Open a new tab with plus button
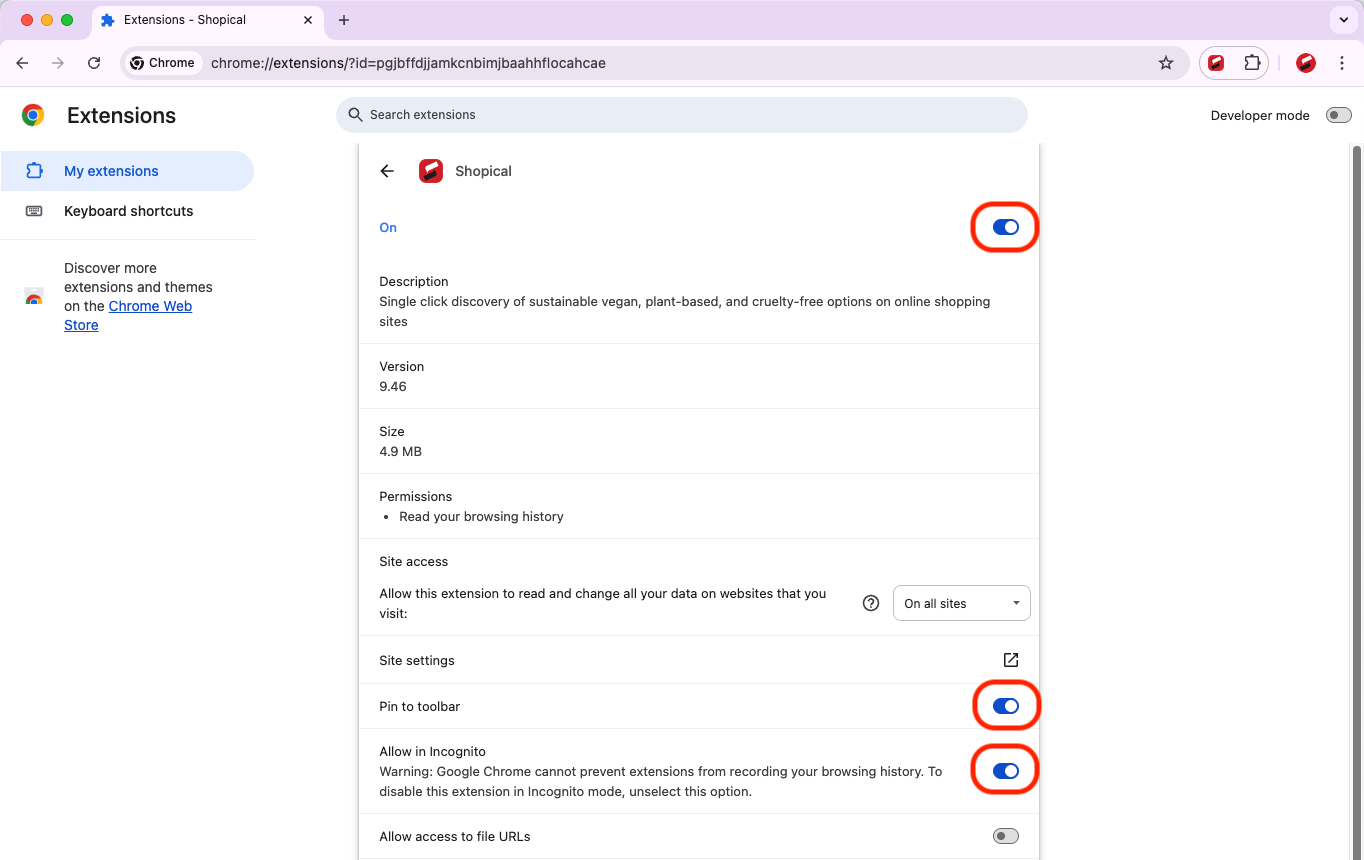The image size is (1364, 860). pyautogui.click(x=344, y=20)
